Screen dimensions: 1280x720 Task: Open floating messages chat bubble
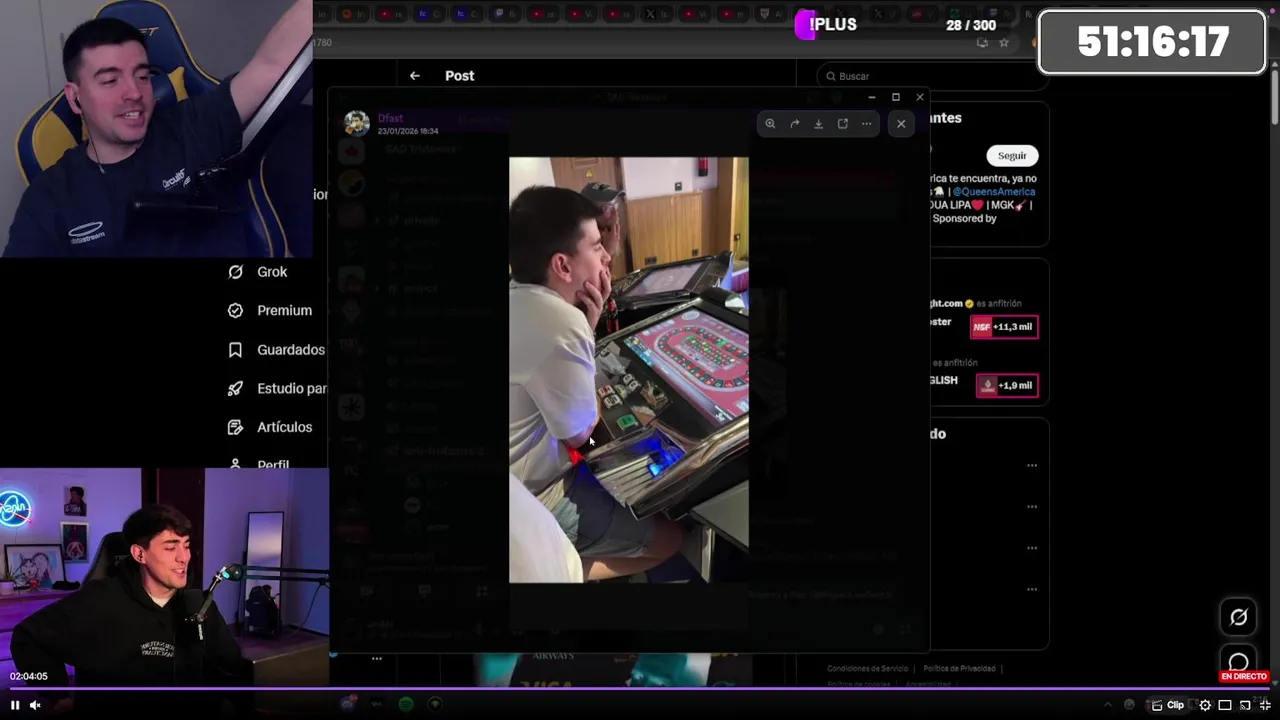[x=1238, y=662]
